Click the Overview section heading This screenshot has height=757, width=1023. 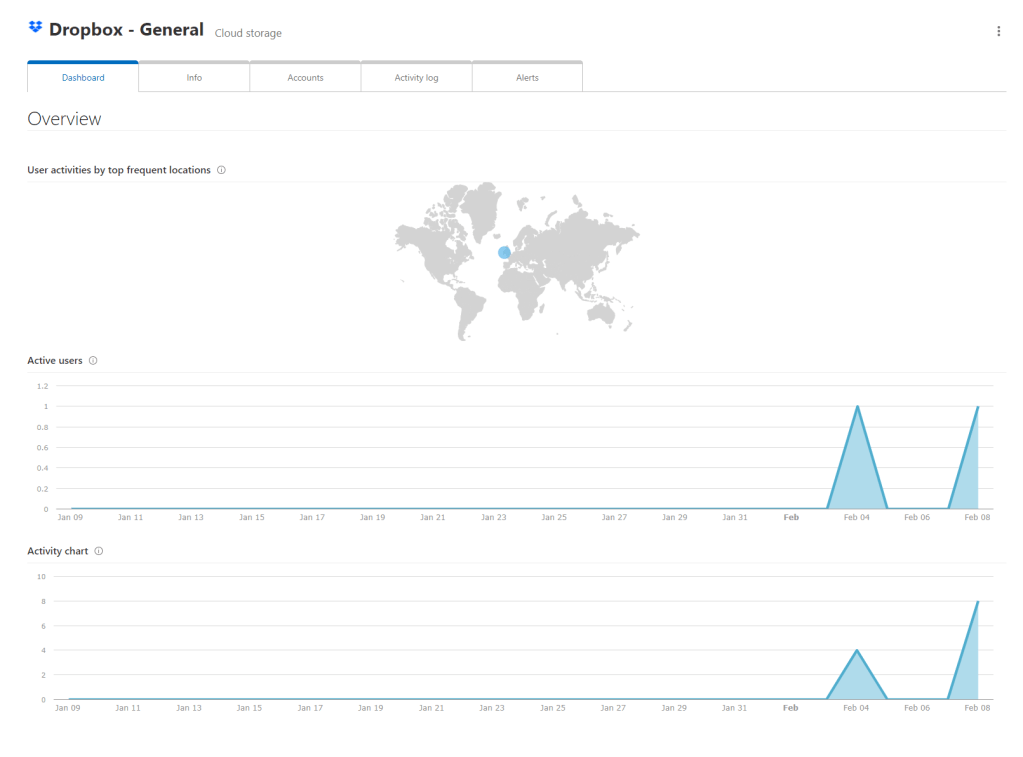(64, 119)
